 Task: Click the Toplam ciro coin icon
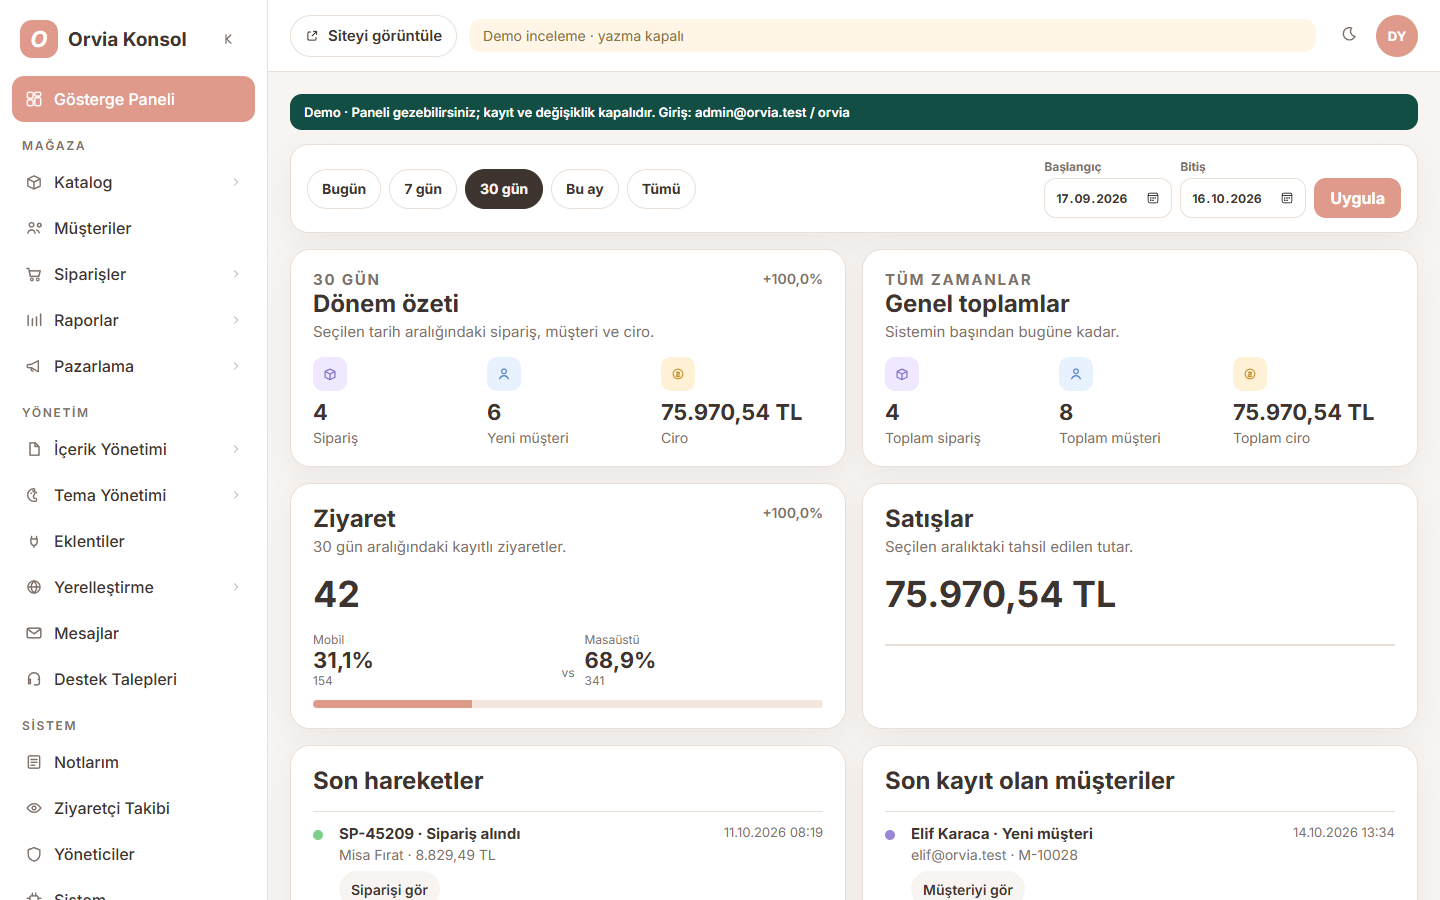coord(1250,374)
